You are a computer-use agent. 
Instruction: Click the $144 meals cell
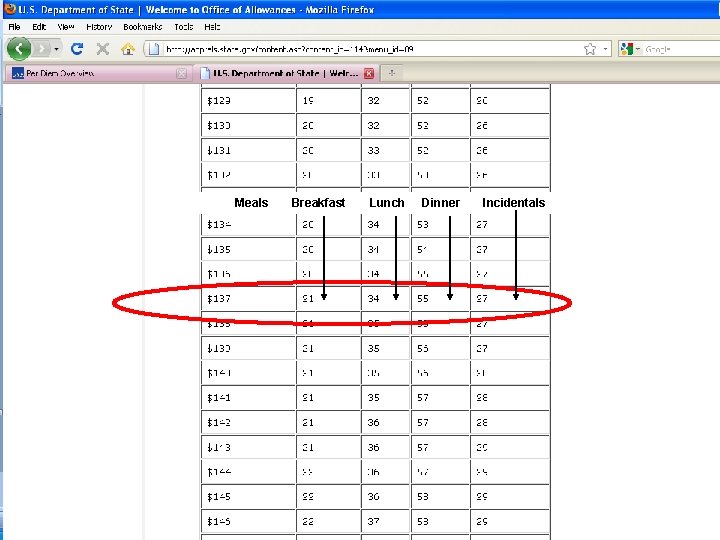click(x=248, y=472)
